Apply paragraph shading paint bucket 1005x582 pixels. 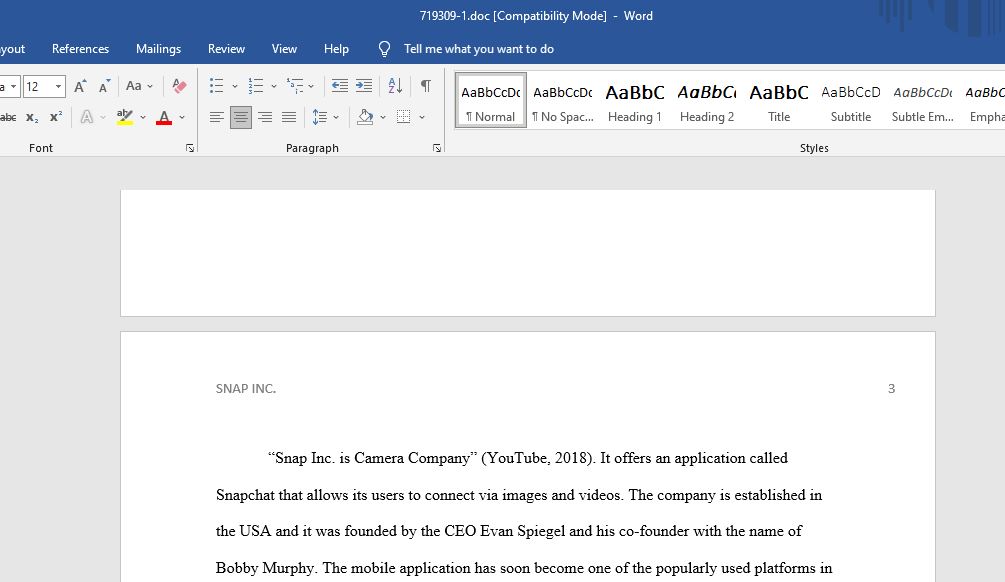tap(365, 117)
